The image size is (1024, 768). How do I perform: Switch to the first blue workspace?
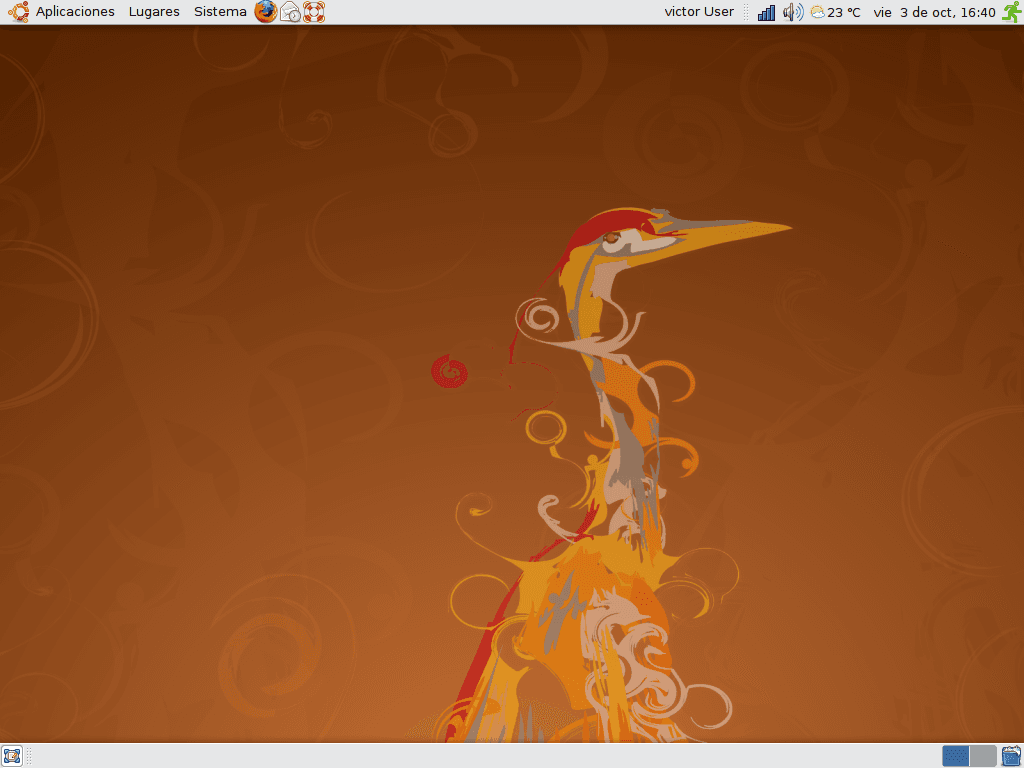(x=955, y=756)
